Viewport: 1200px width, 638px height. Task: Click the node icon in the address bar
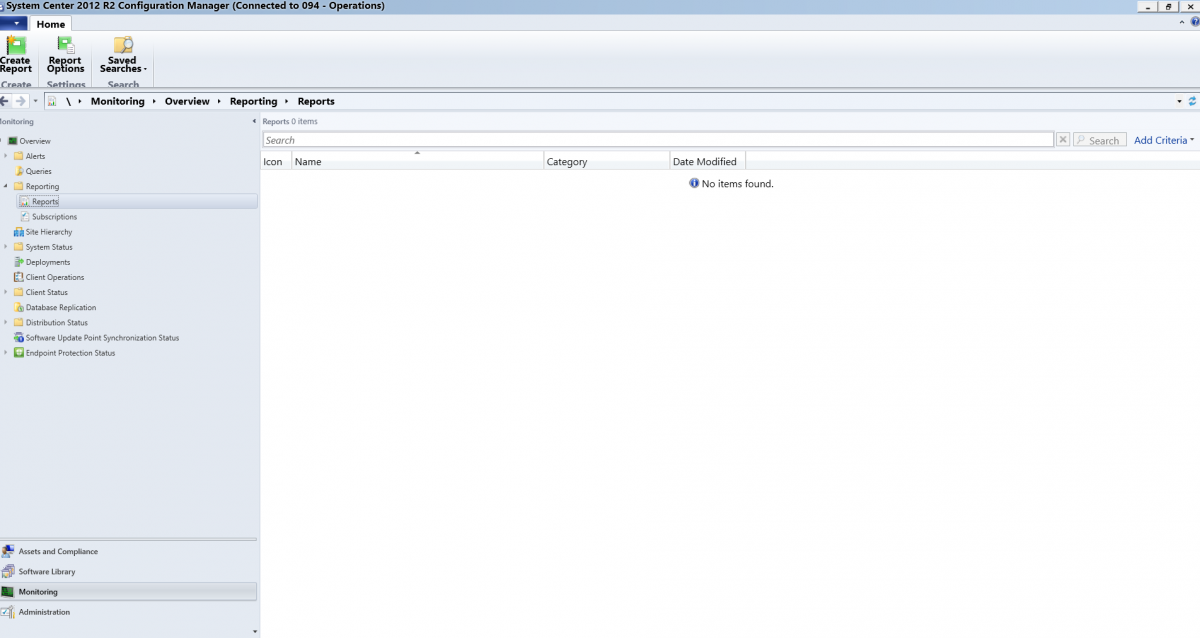(x=52, y=101)
